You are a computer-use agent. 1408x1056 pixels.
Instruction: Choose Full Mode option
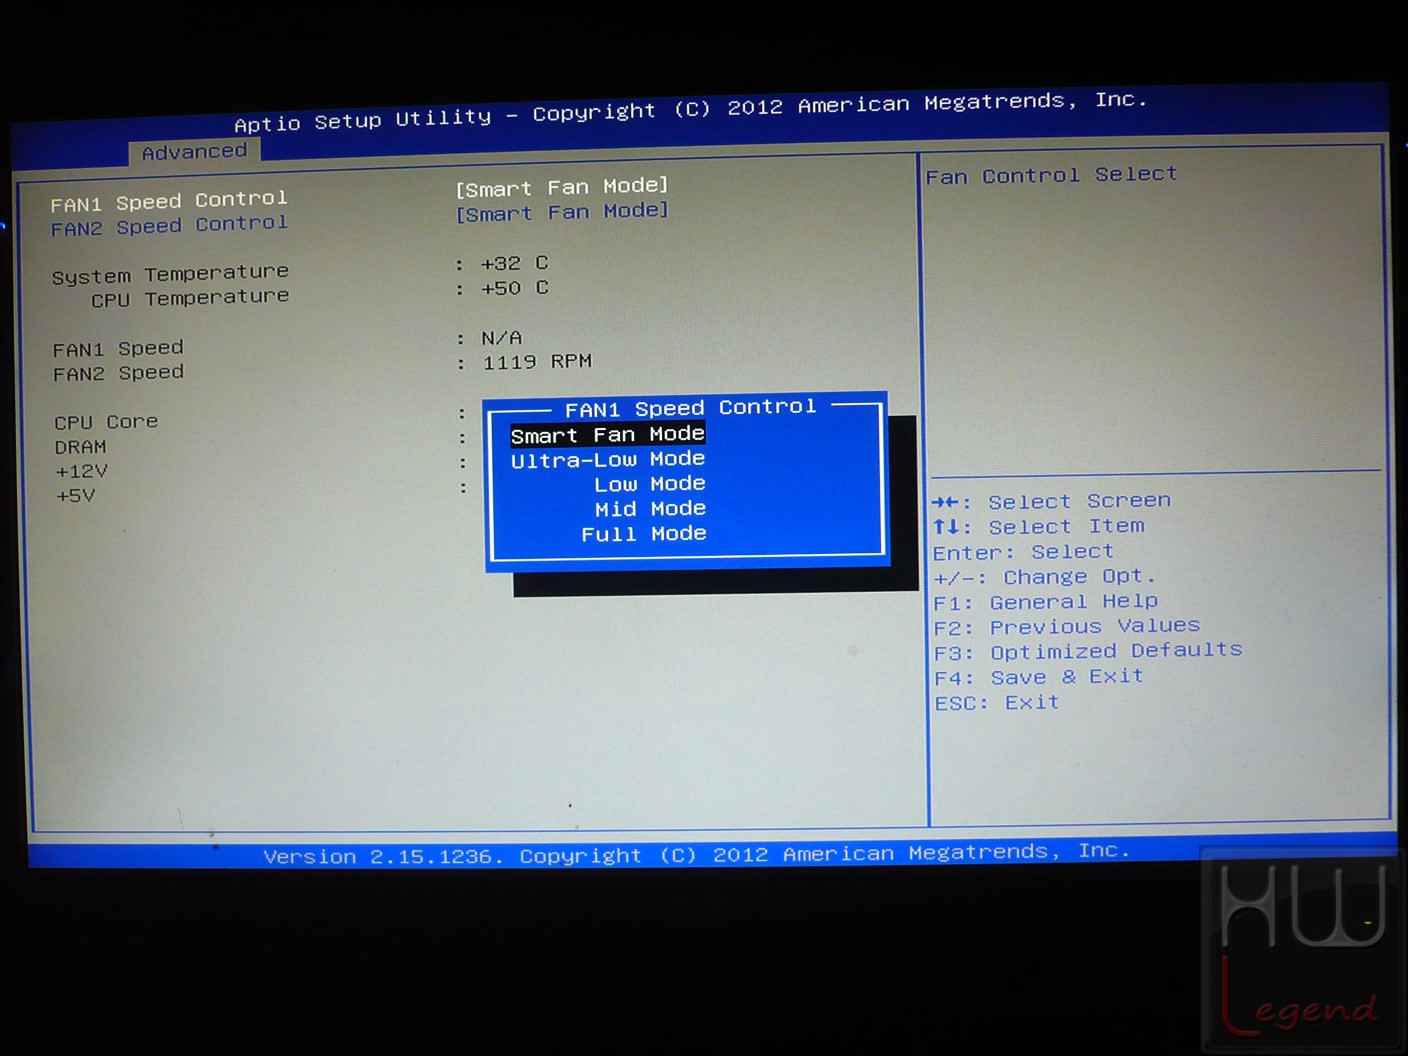click(x=644, y=534)
